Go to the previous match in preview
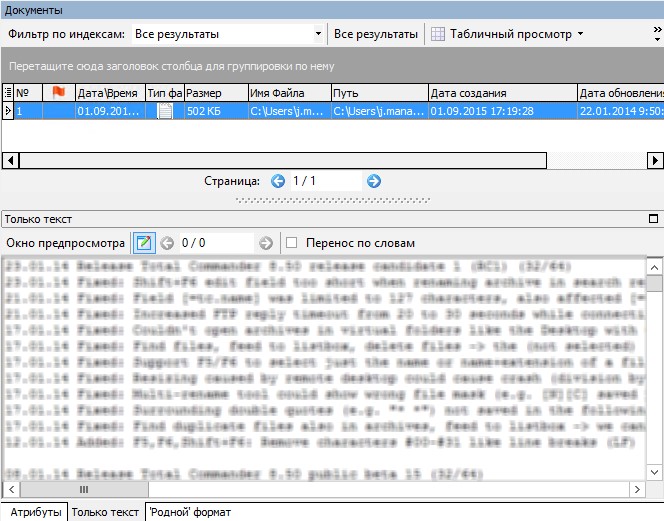 click(x=167, y=243)
